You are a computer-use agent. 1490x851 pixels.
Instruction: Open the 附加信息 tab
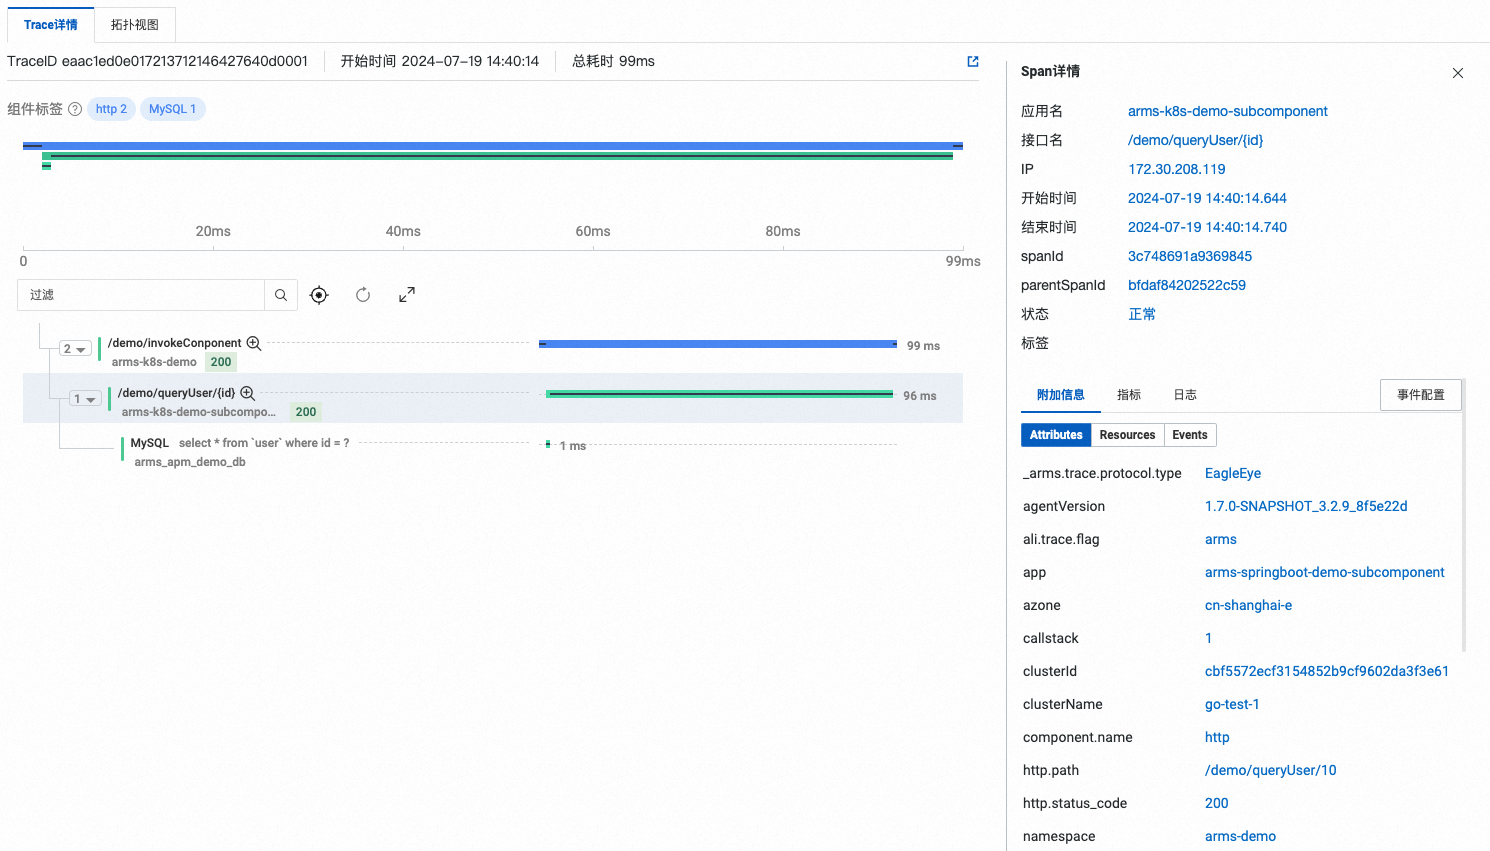point(1061,395)
